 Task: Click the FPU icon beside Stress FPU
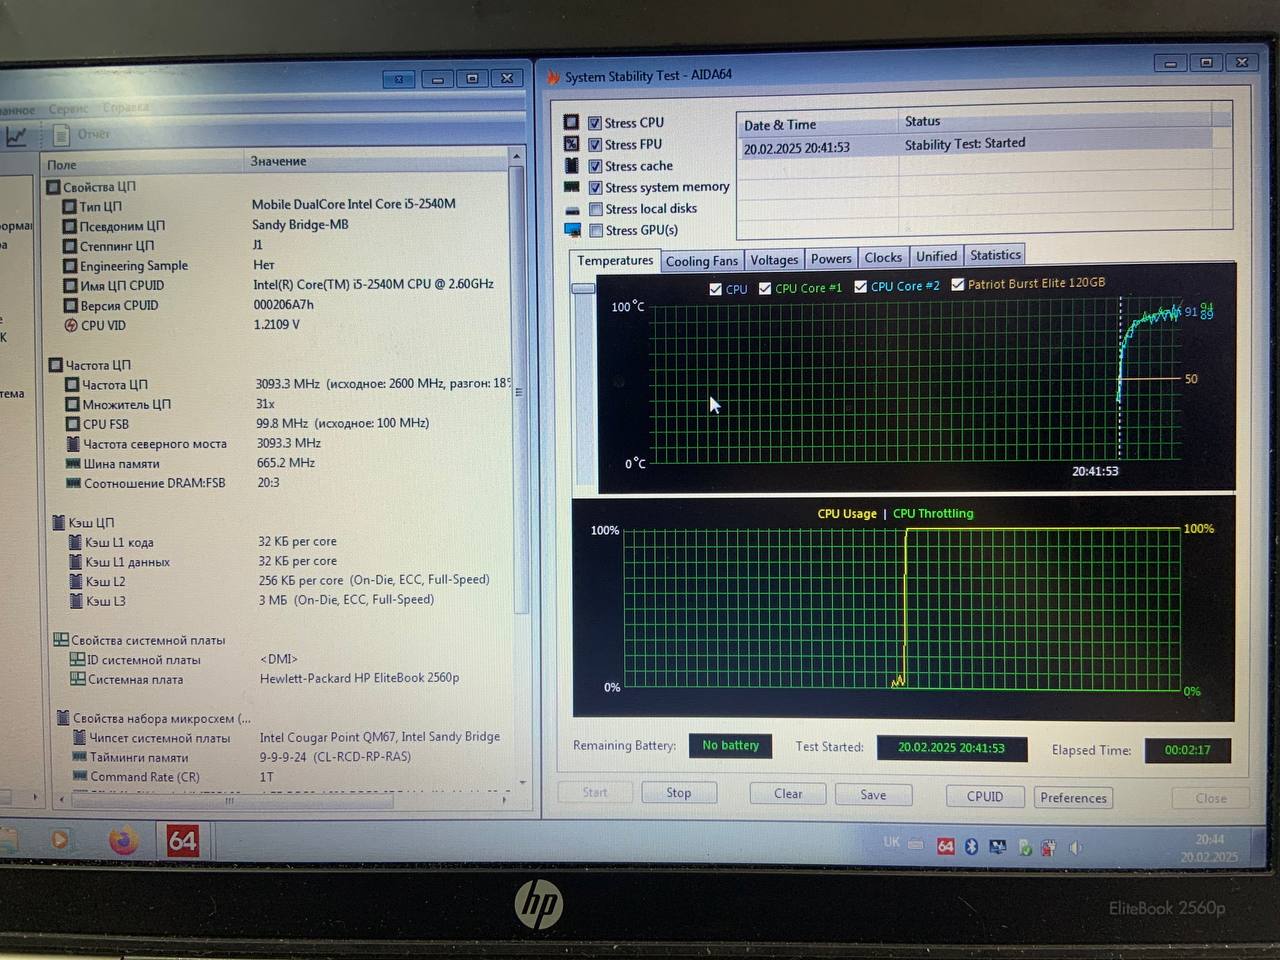pyautogui.click(x=571, y=144)
